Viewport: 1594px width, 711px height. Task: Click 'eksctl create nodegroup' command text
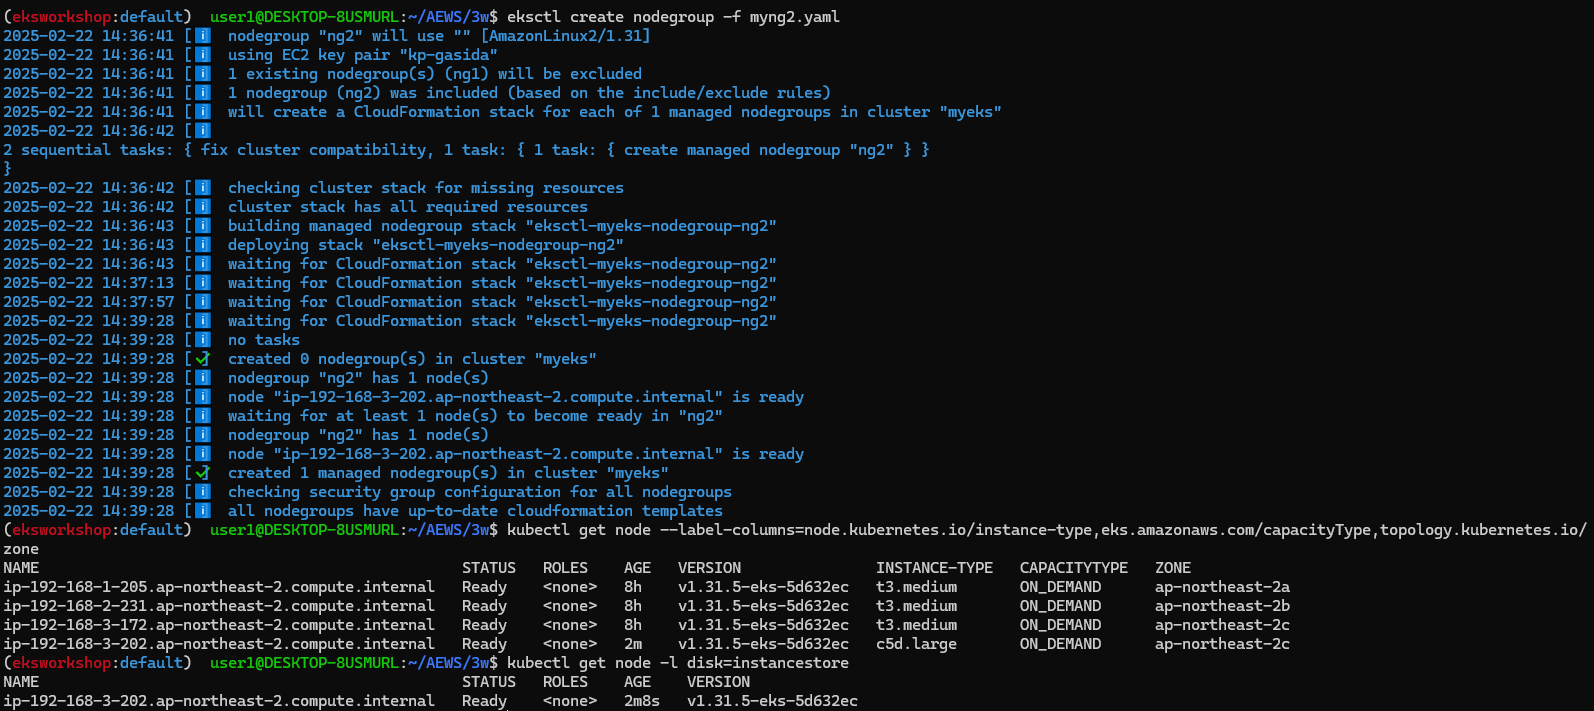click(610, 17)
